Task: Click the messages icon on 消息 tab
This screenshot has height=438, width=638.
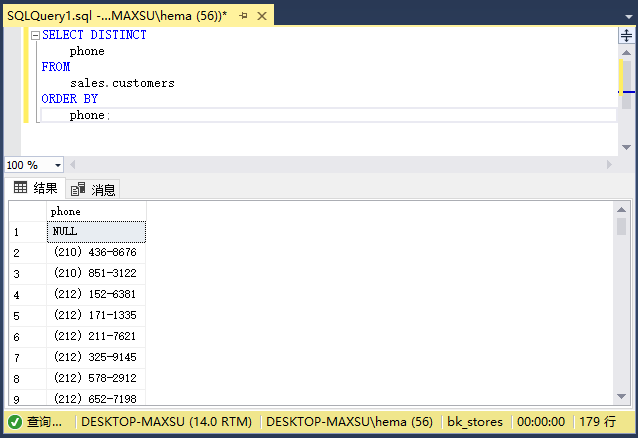Action: tap(78, 189)
